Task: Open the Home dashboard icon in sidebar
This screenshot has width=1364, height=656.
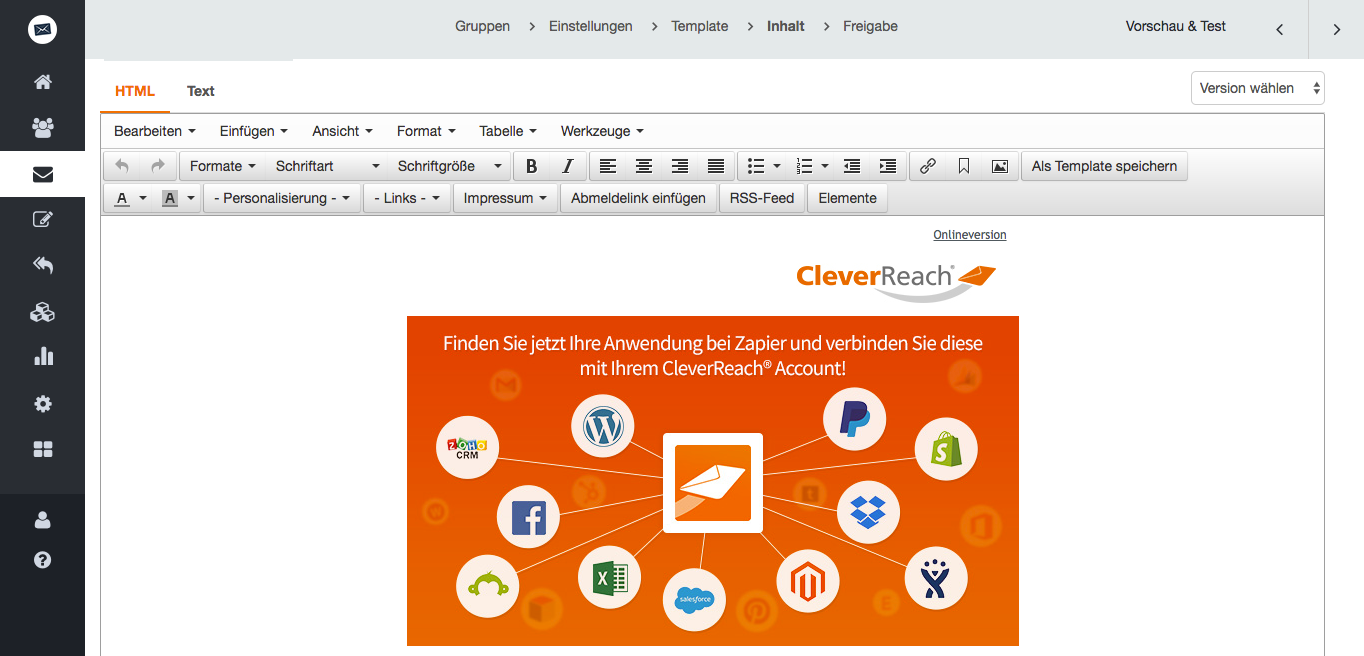Action: [42, 82]
